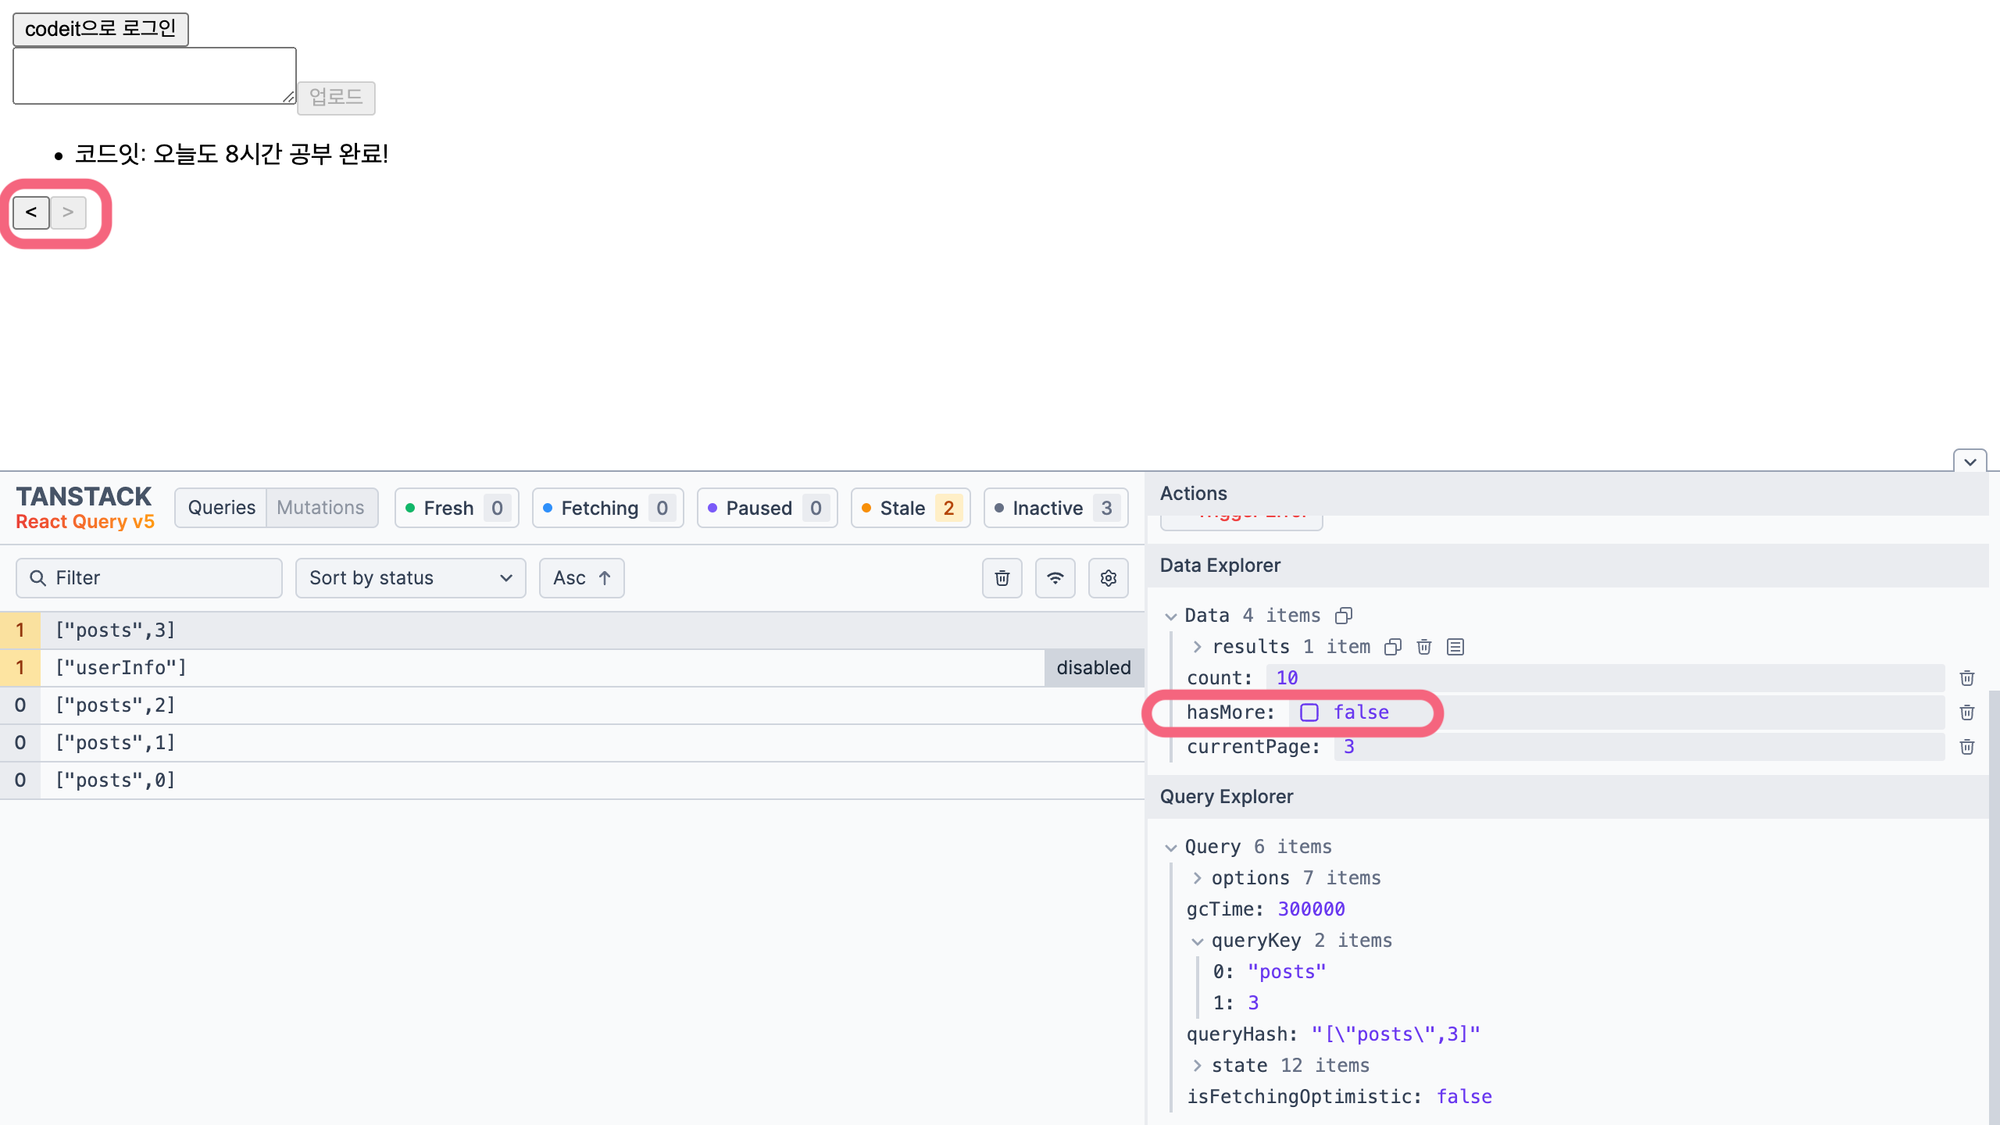The image size is (2000, 1125).
Task: Collapse the queryKey 2 items node
Action: 1197,941
